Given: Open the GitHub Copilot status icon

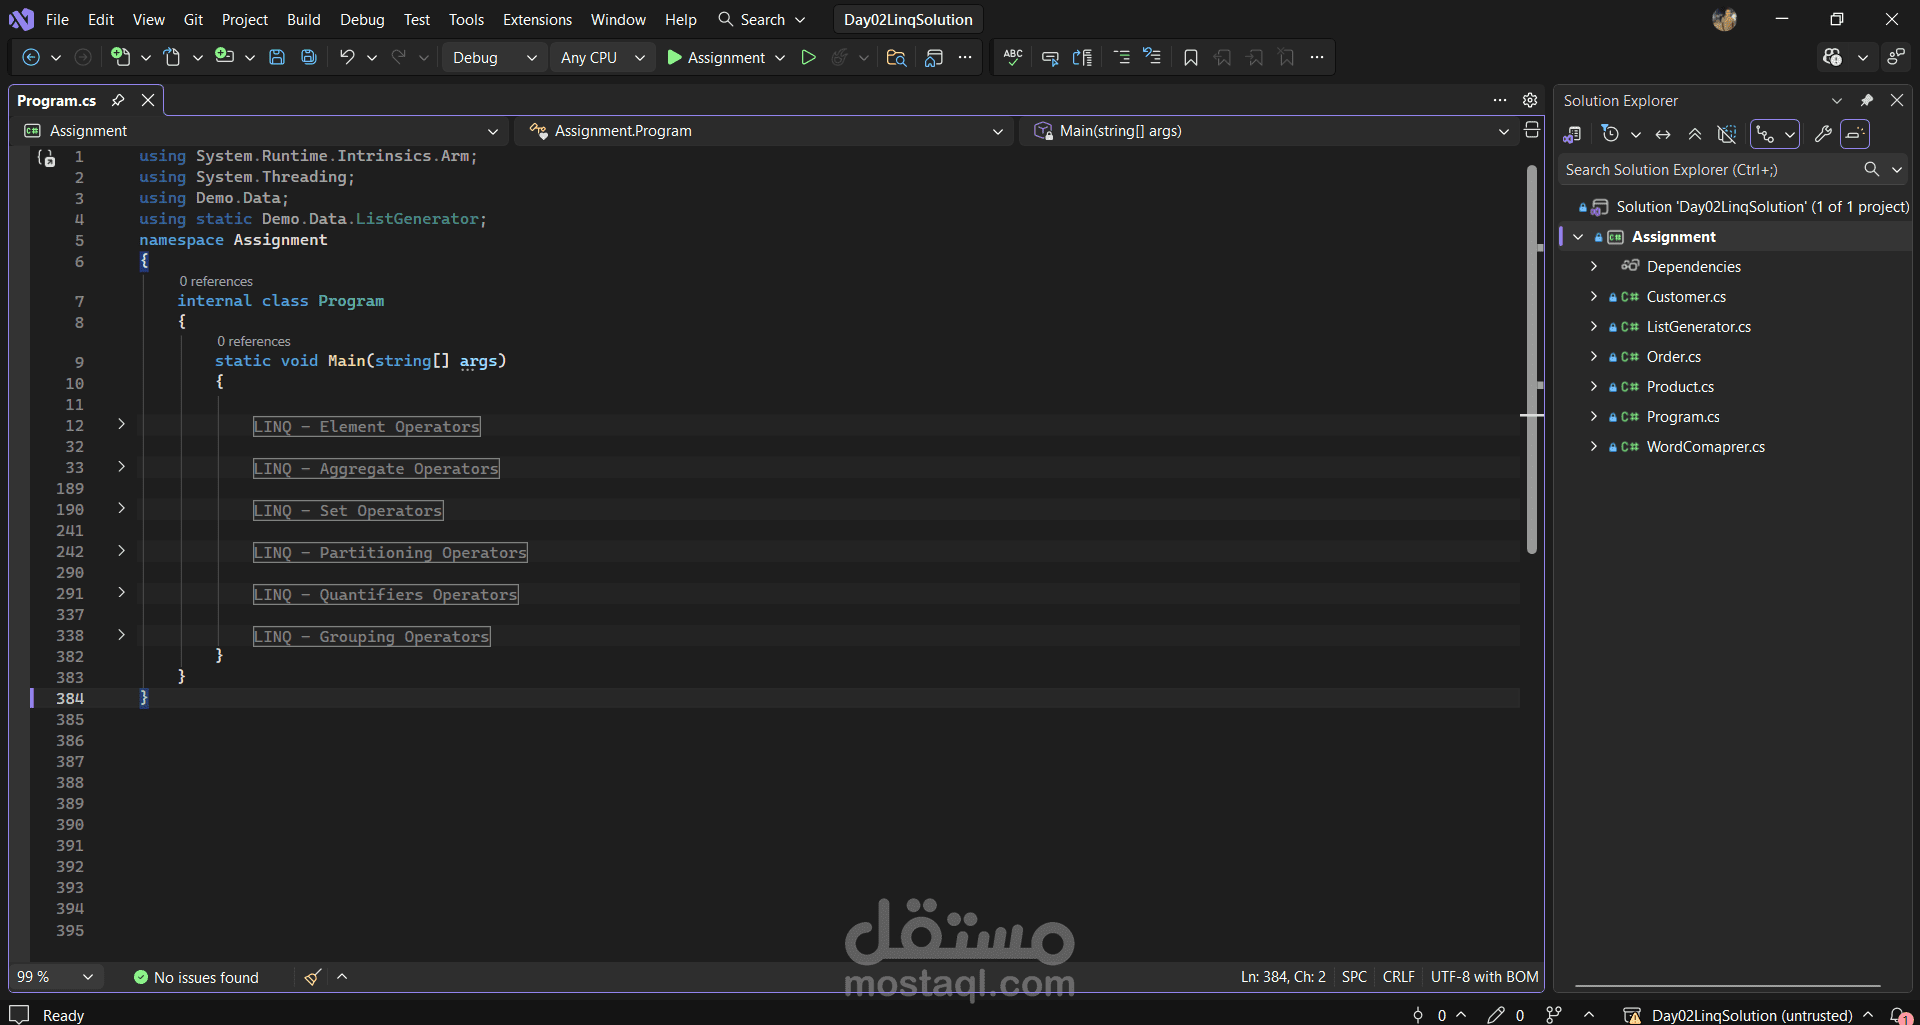Looking at the screenshot, I should 1832,58.
